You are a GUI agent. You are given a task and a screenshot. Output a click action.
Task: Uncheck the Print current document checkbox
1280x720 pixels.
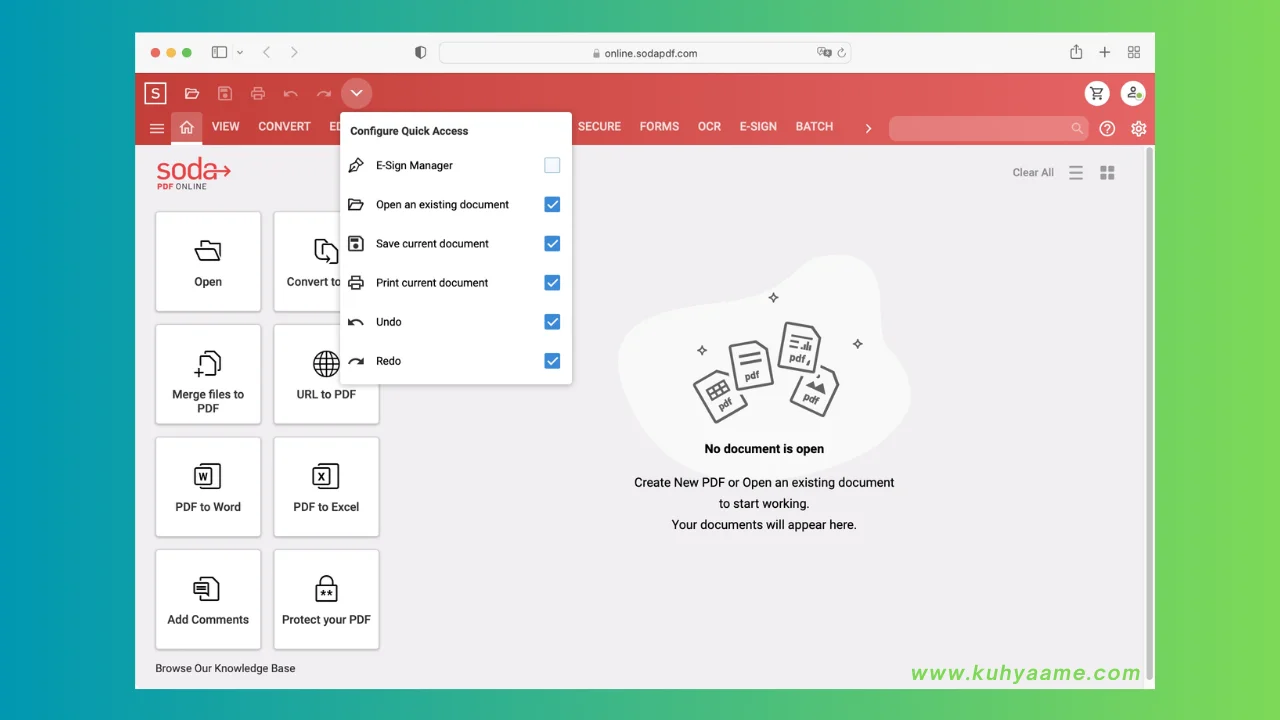[552, 282]
